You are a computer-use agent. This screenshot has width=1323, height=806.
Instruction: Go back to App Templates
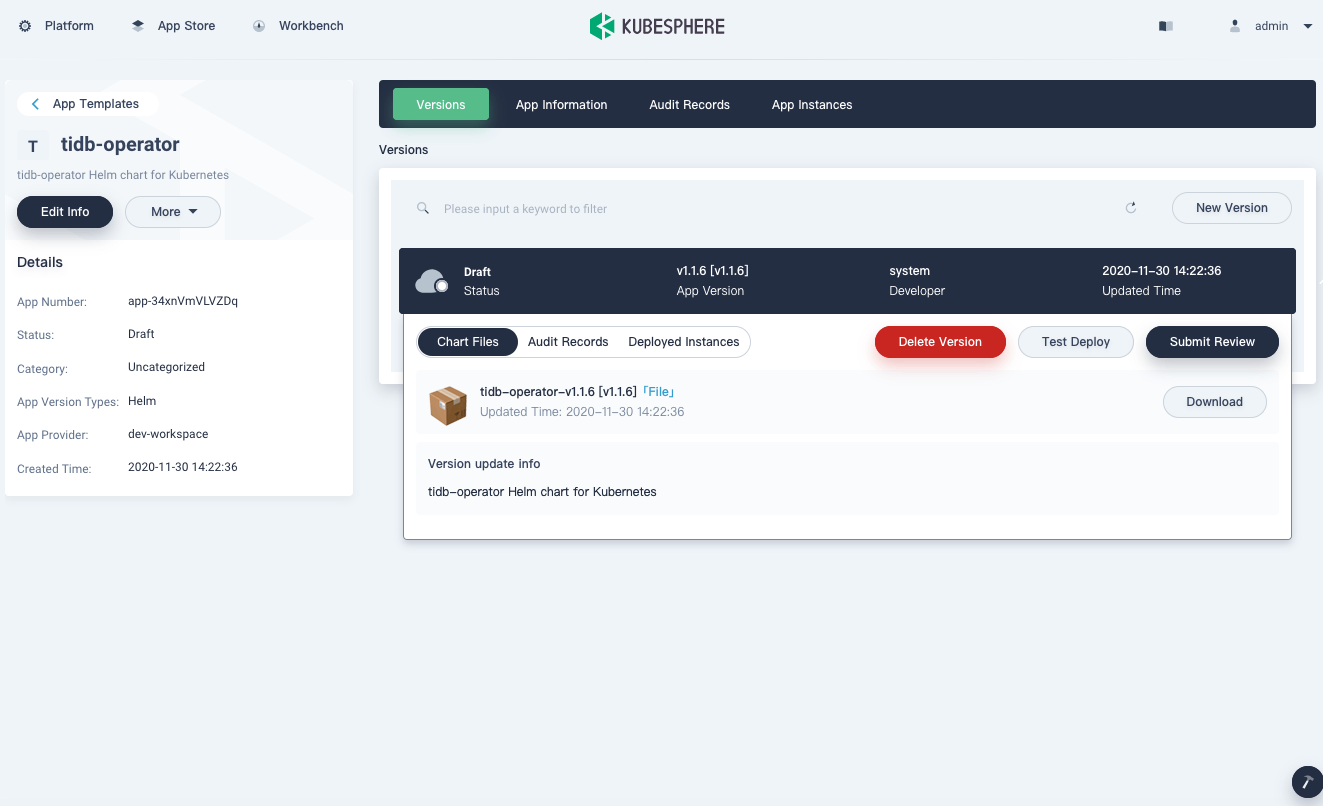pyautogui.click(x=87, y=104)
